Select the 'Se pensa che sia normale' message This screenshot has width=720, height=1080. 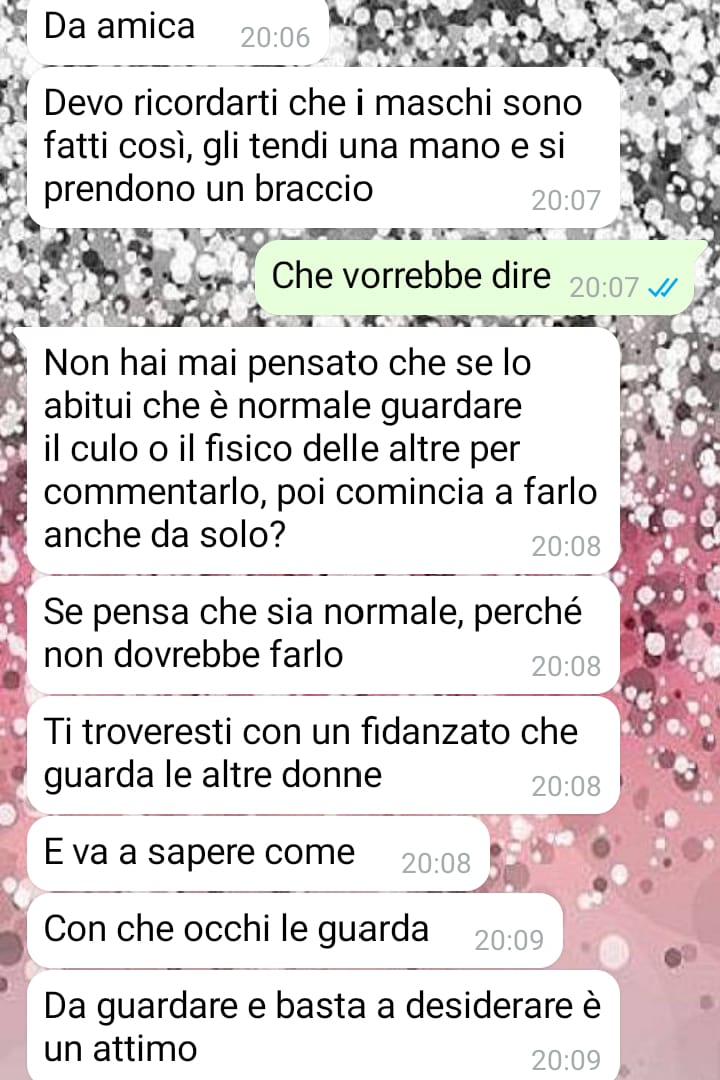coord(323,634)
